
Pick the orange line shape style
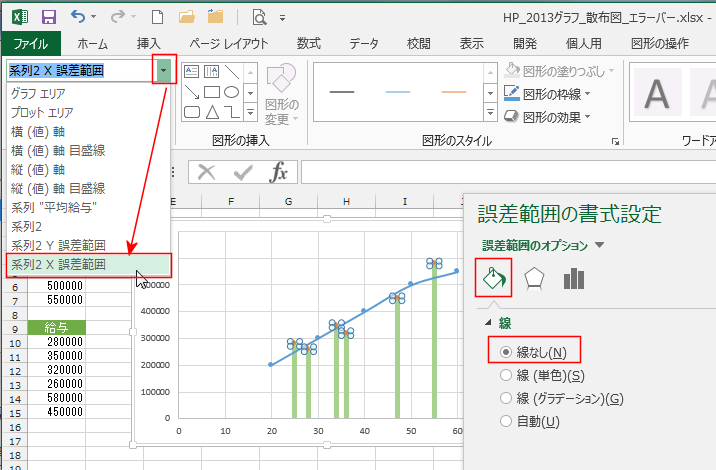[x=454, y=92]
